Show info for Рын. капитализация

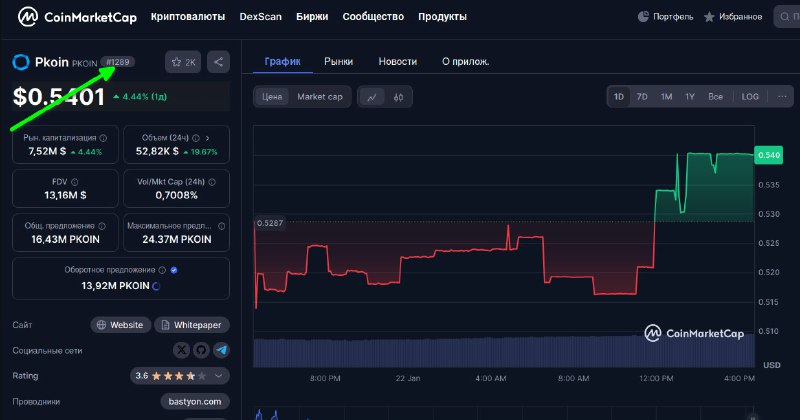click(103, 138)
